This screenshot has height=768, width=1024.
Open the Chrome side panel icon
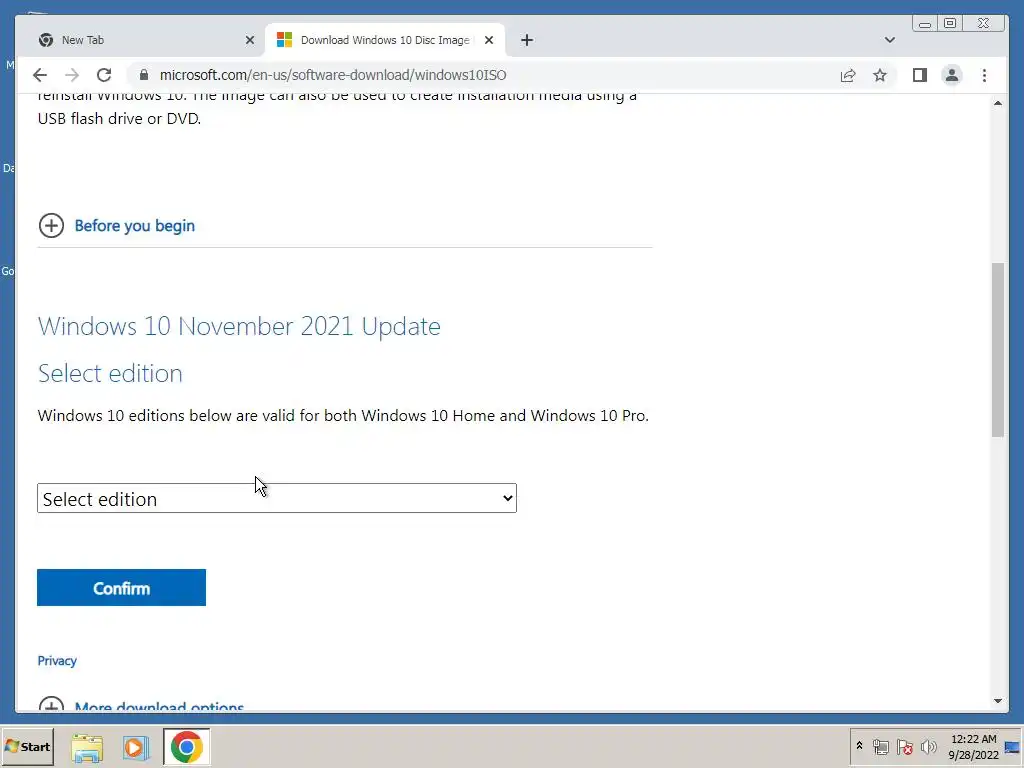(x=920, y=75)
